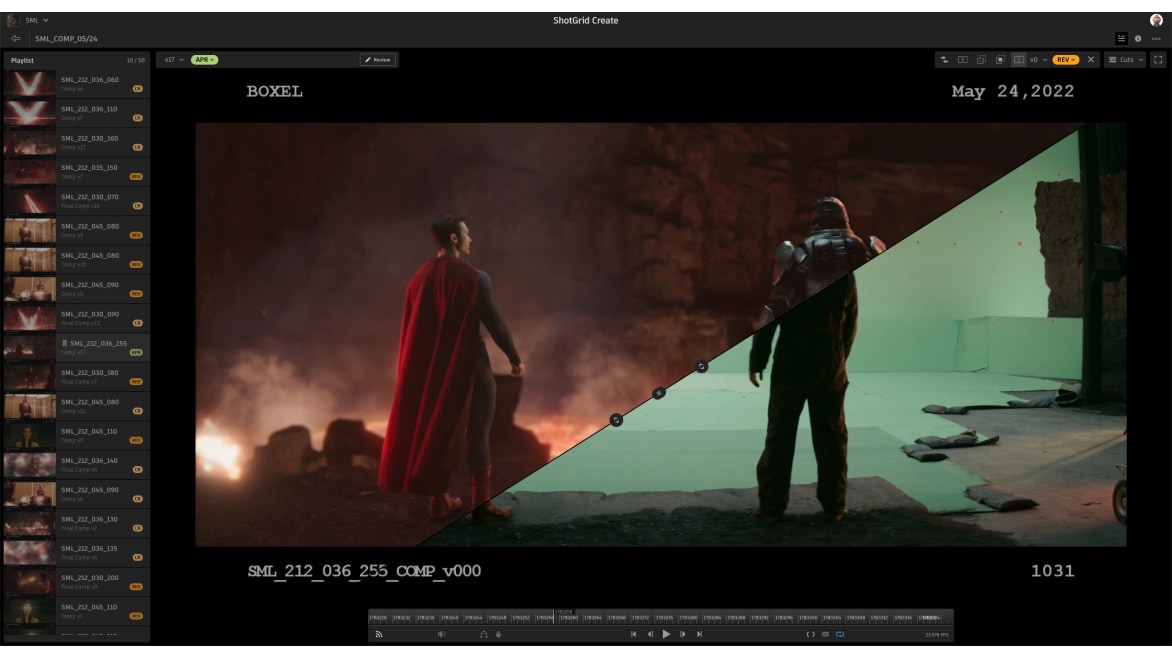
Task: Toggle loop playback icon
Action: point(840,634)
